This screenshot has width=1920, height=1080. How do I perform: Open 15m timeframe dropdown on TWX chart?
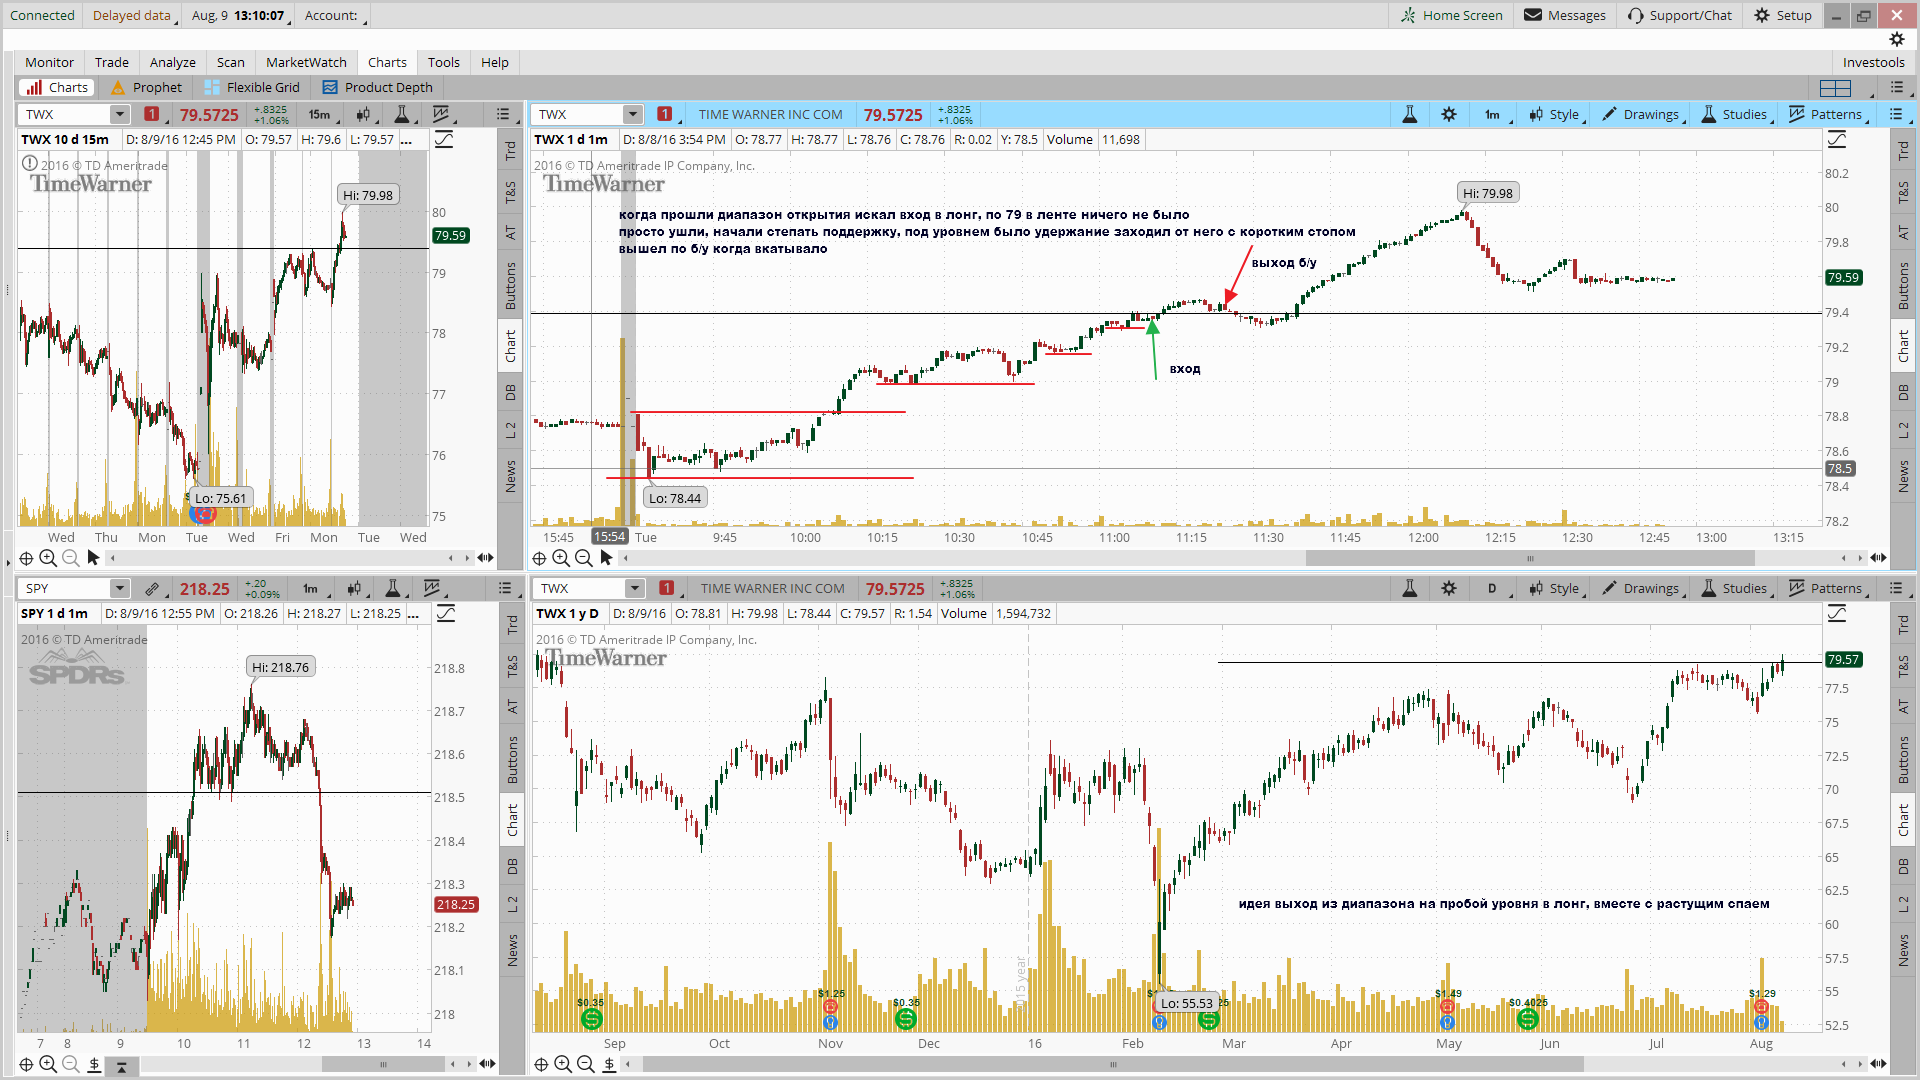pos(320,114)
